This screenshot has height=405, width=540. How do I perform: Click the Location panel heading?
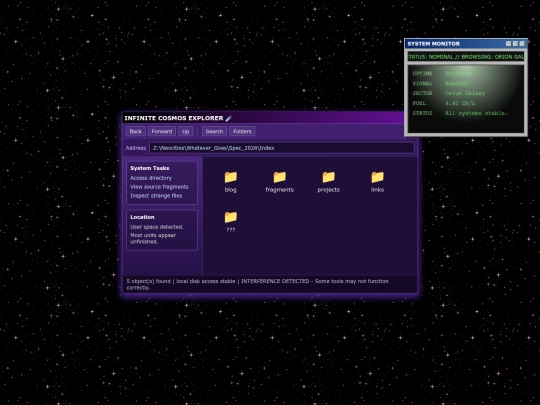[x=142, y=217]
